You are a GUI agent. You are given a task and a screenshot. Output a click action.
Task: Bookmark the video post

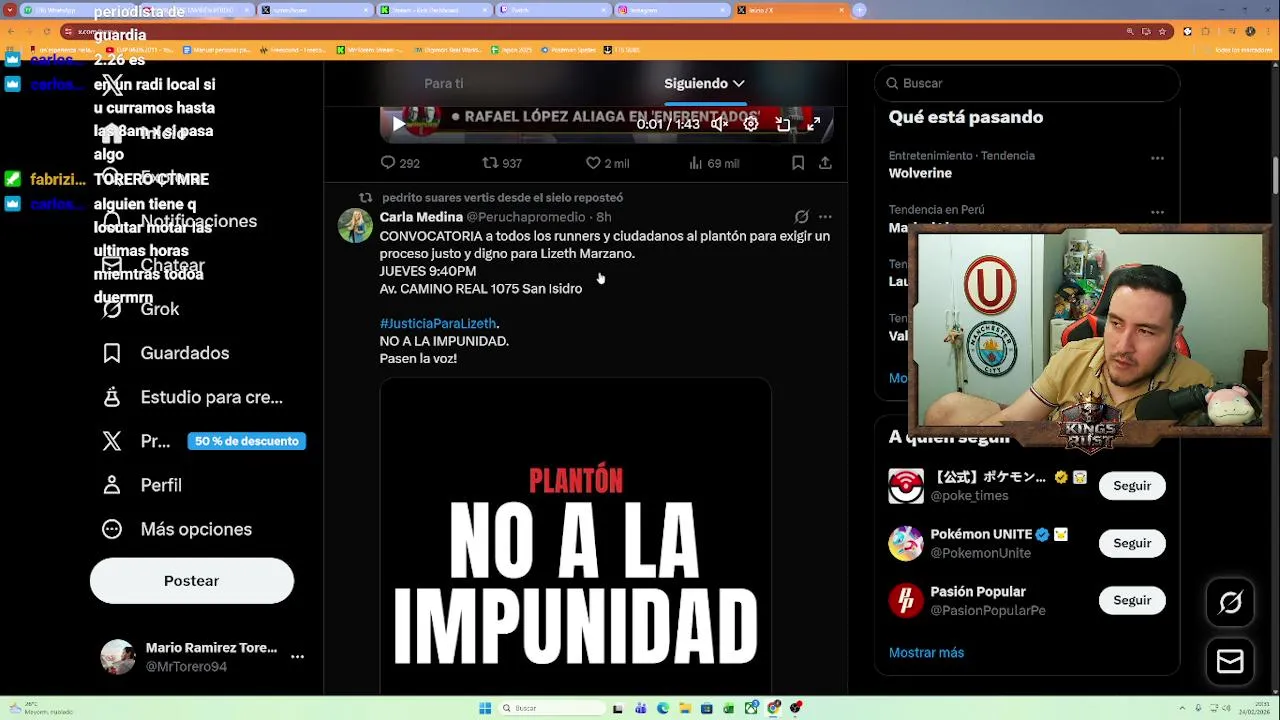[798, 163]
